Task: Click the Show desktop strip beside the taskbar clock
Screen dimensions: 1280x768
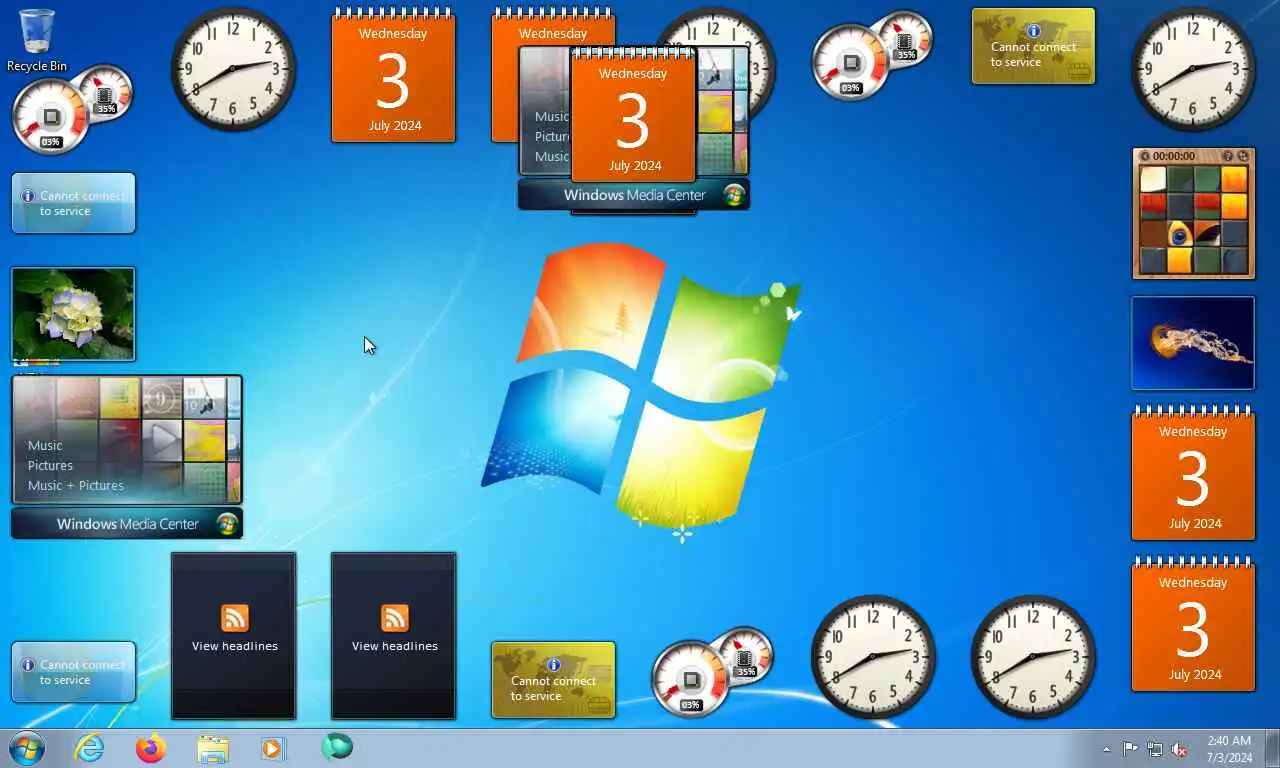Action: pyautogui.click(x=1273, y=748)
